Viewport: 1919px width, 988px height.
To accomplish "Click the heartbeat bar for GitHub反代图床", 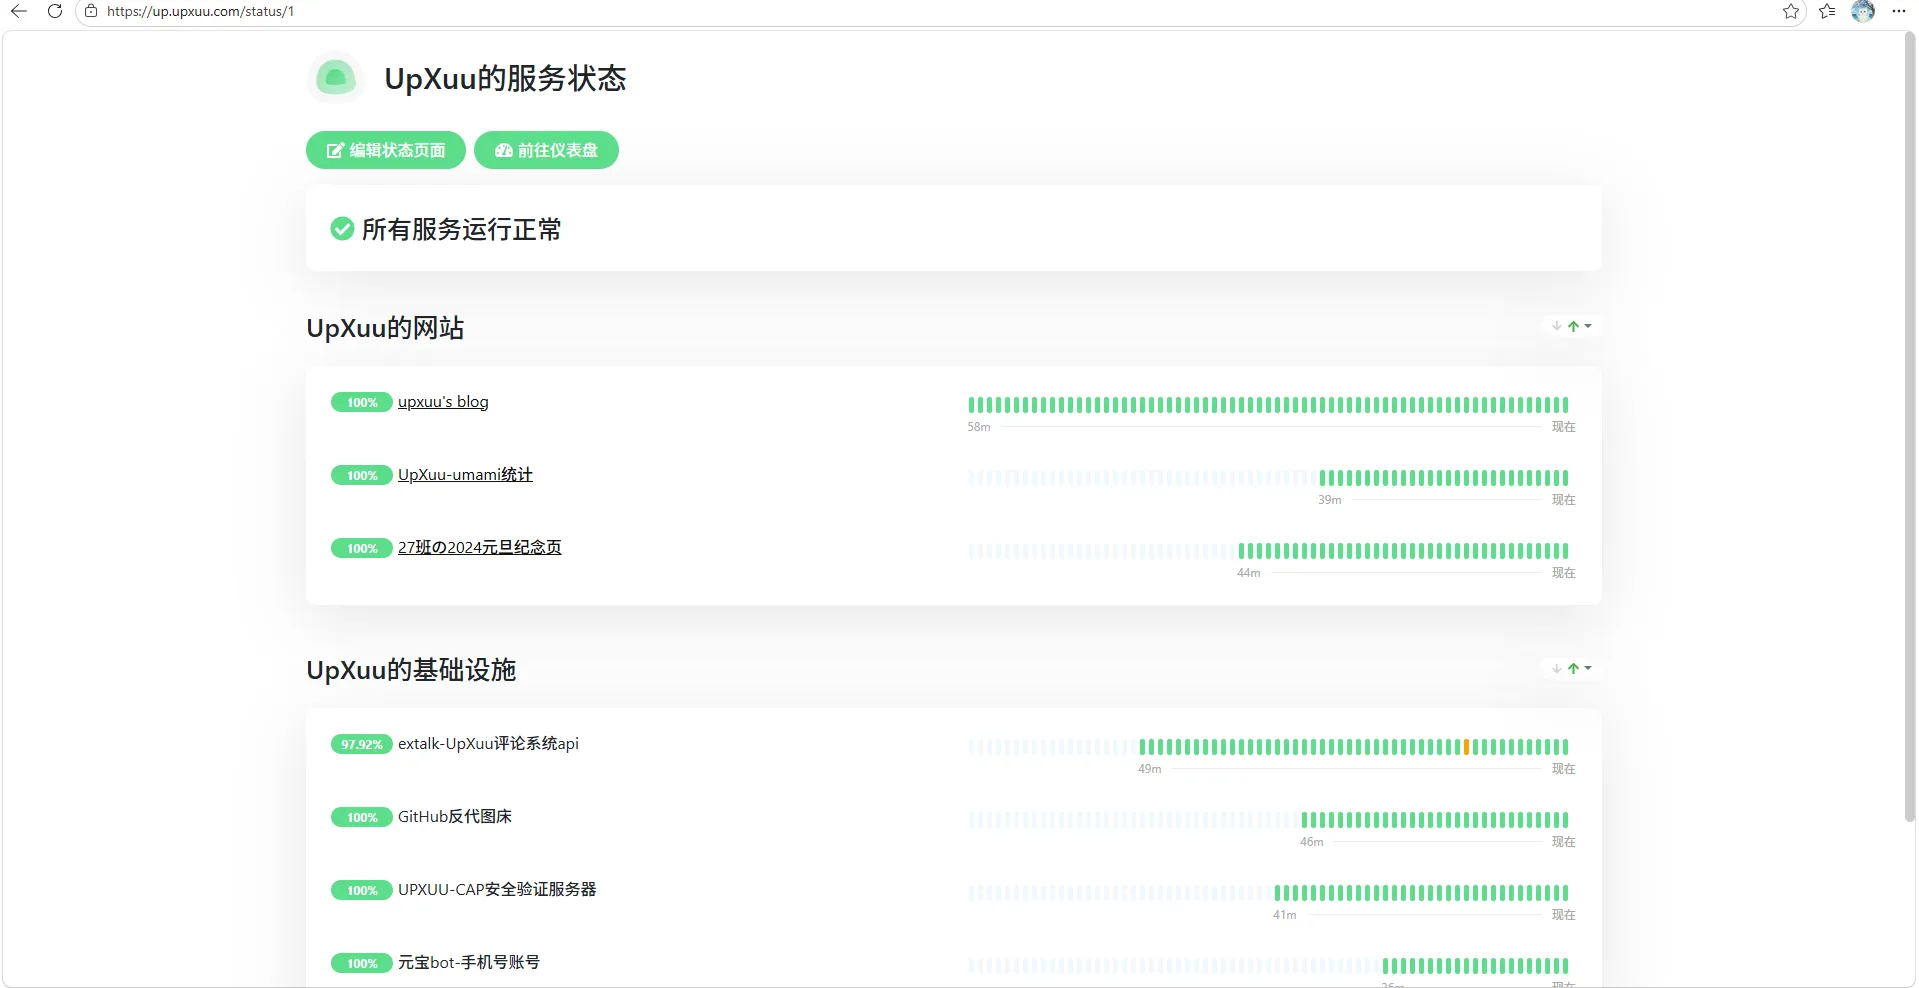I will 1268,820.
